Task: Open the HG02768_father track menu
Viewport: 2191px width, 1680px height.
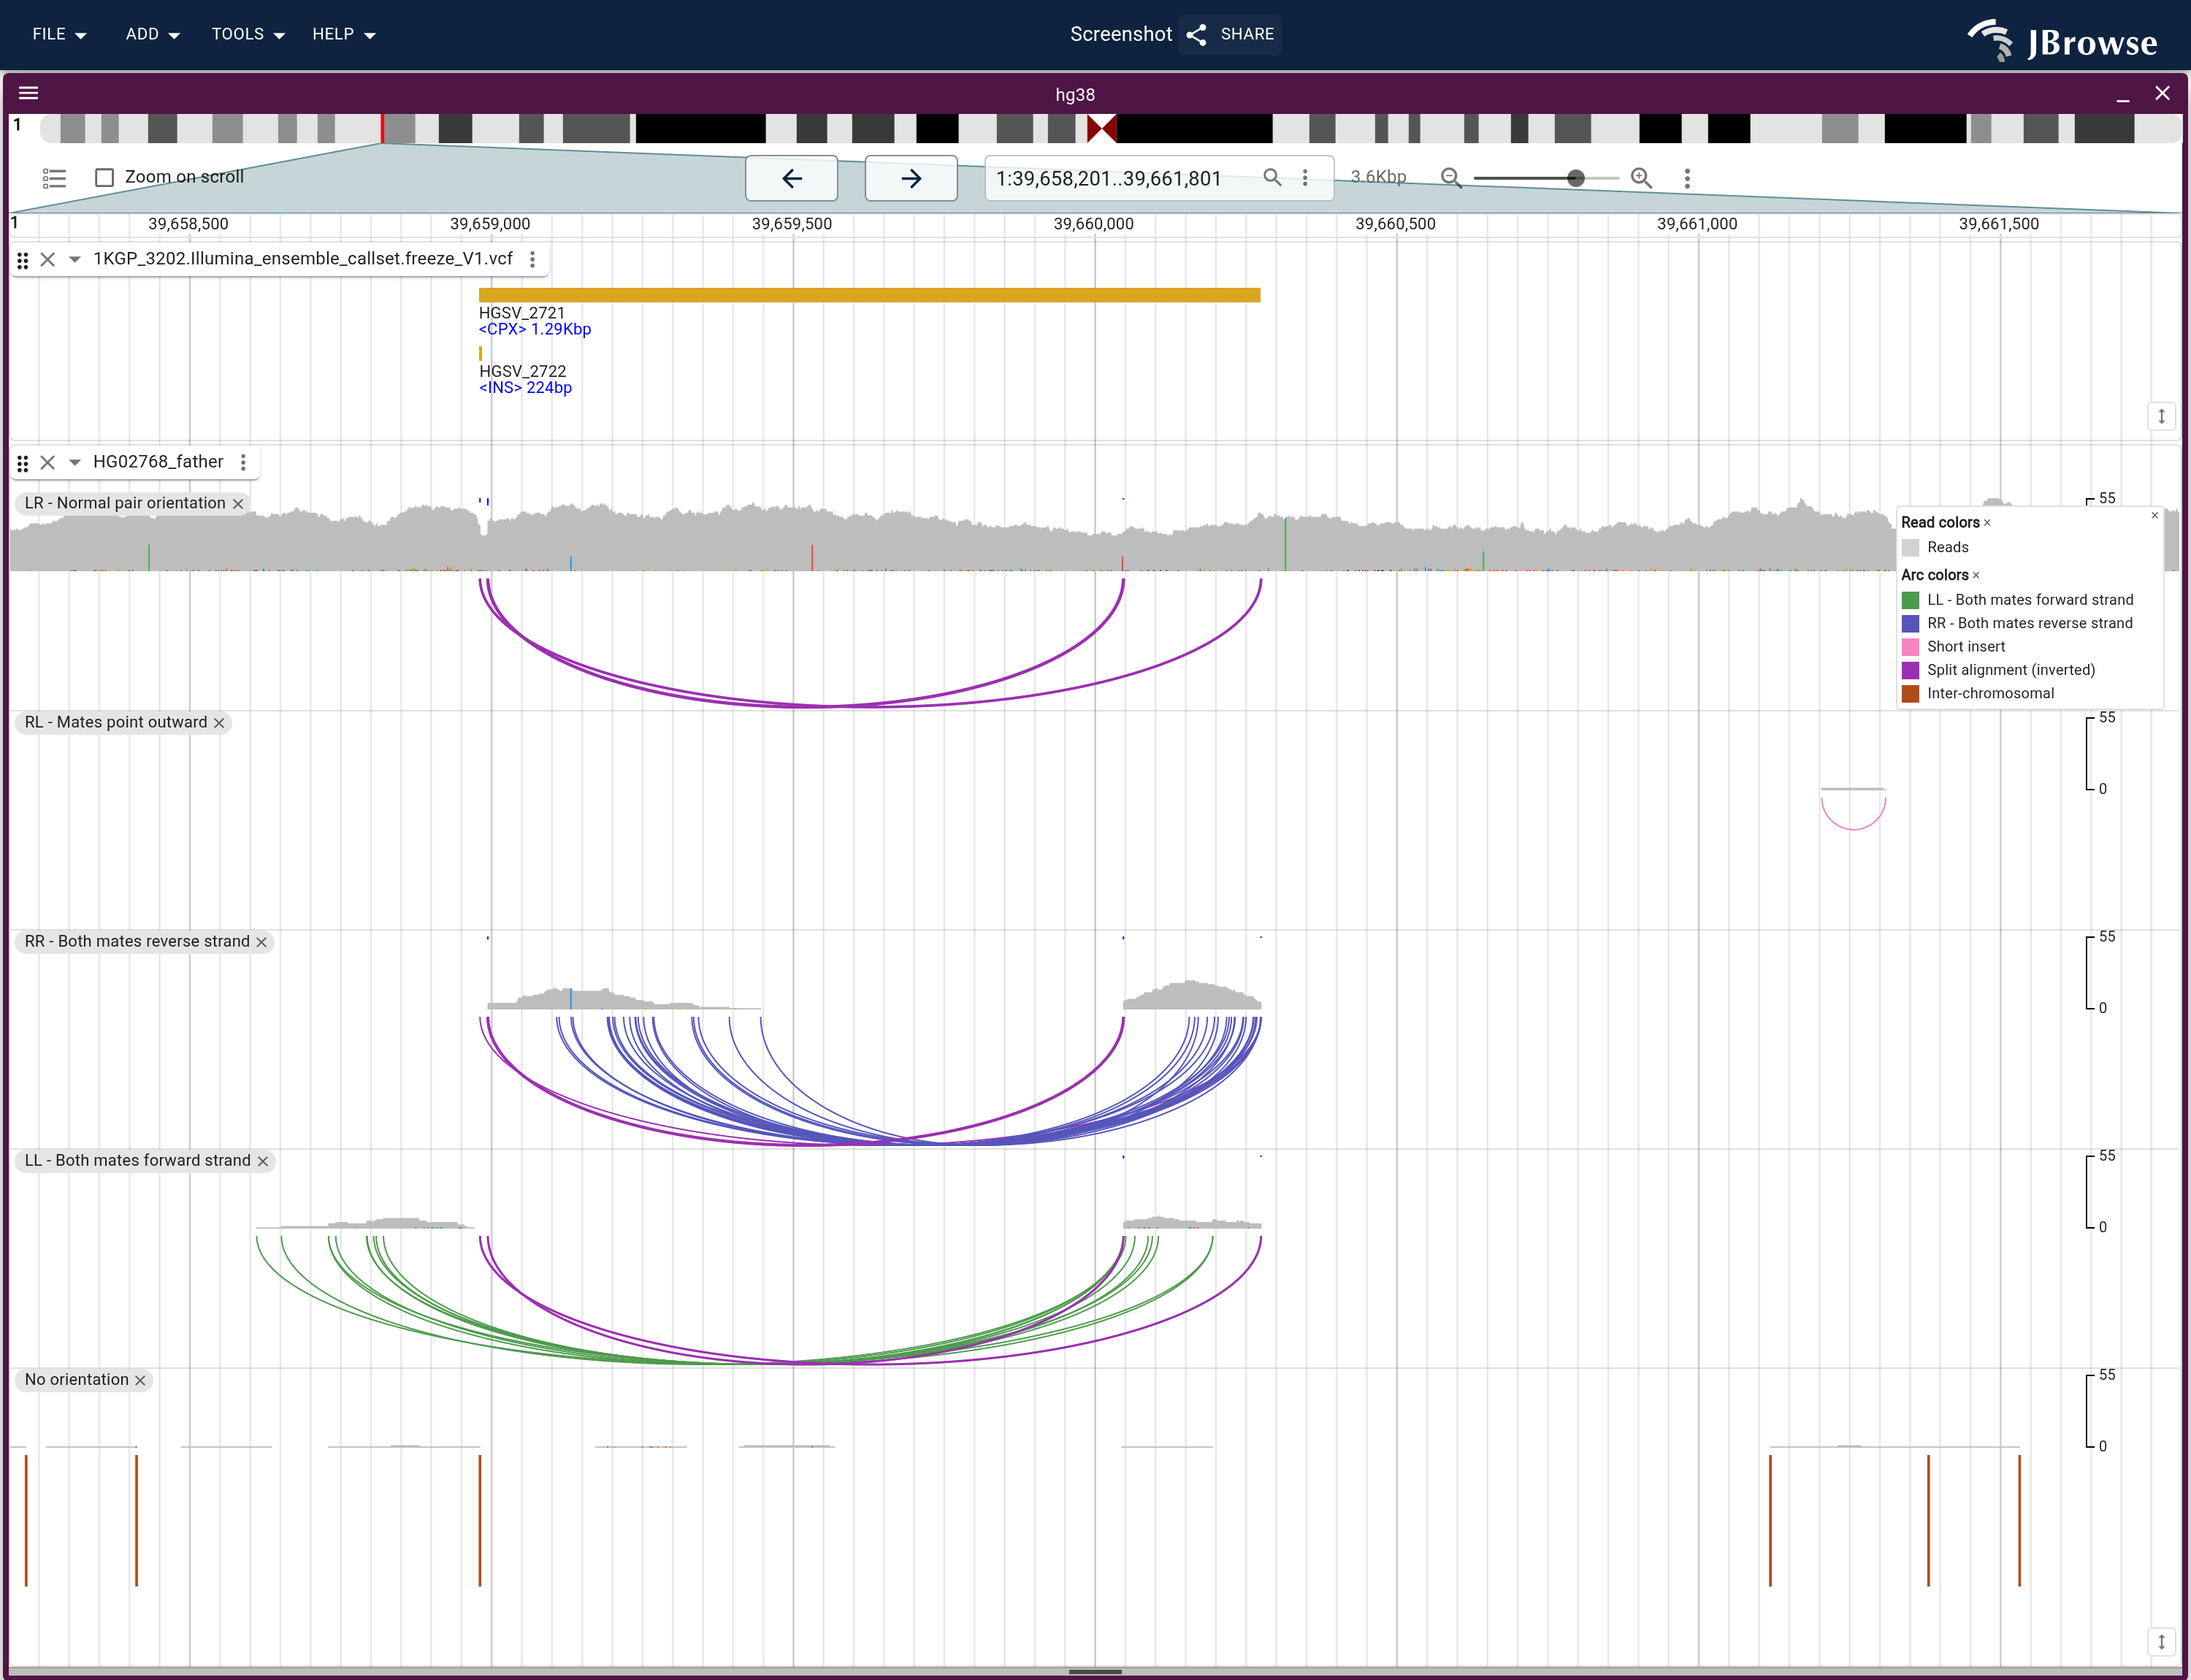Action: (243, 462)
